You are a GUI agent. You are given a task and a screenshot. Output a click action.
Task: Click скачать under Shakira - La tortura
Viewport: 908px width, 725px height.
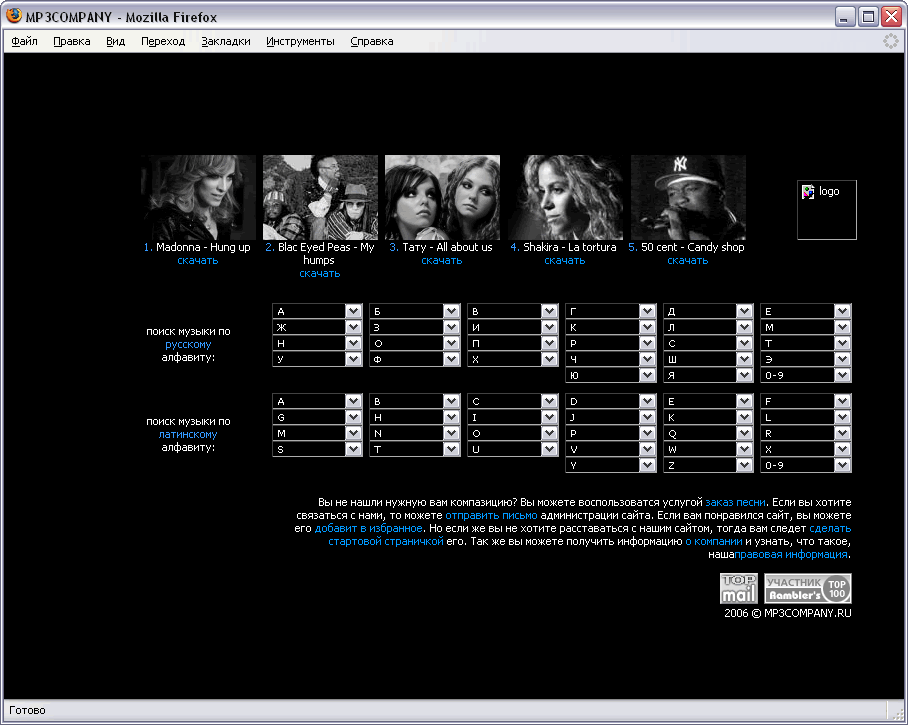pyautogui.click(x=565, y=261)
